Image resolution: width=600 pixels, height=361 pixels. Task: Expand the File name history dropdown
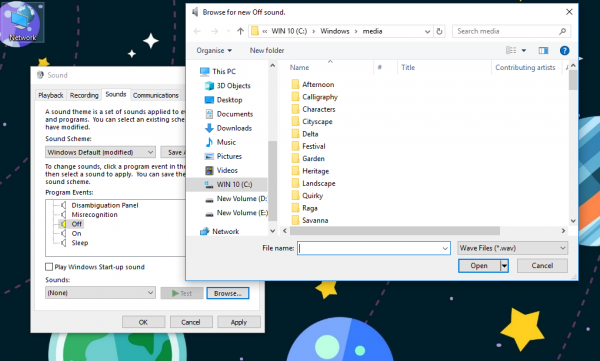point(445,248)
